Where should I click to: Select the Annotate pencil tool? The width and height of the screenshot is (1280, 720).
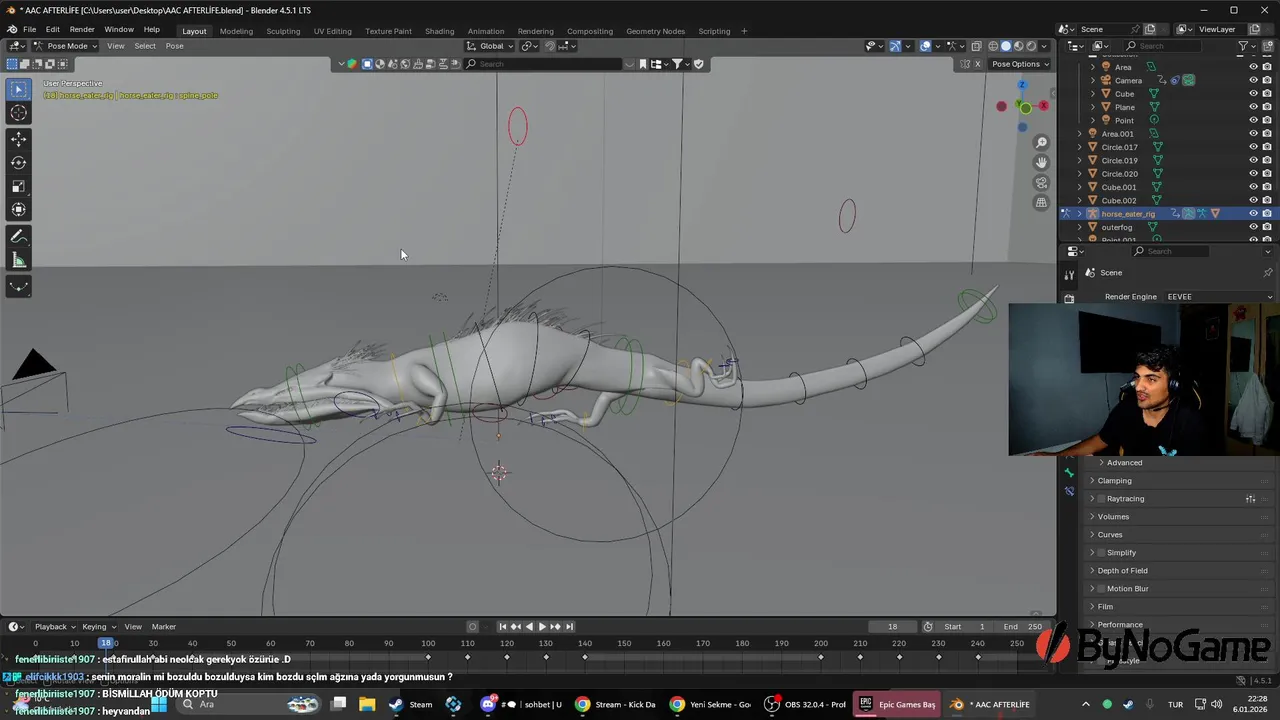pos(19,237)
